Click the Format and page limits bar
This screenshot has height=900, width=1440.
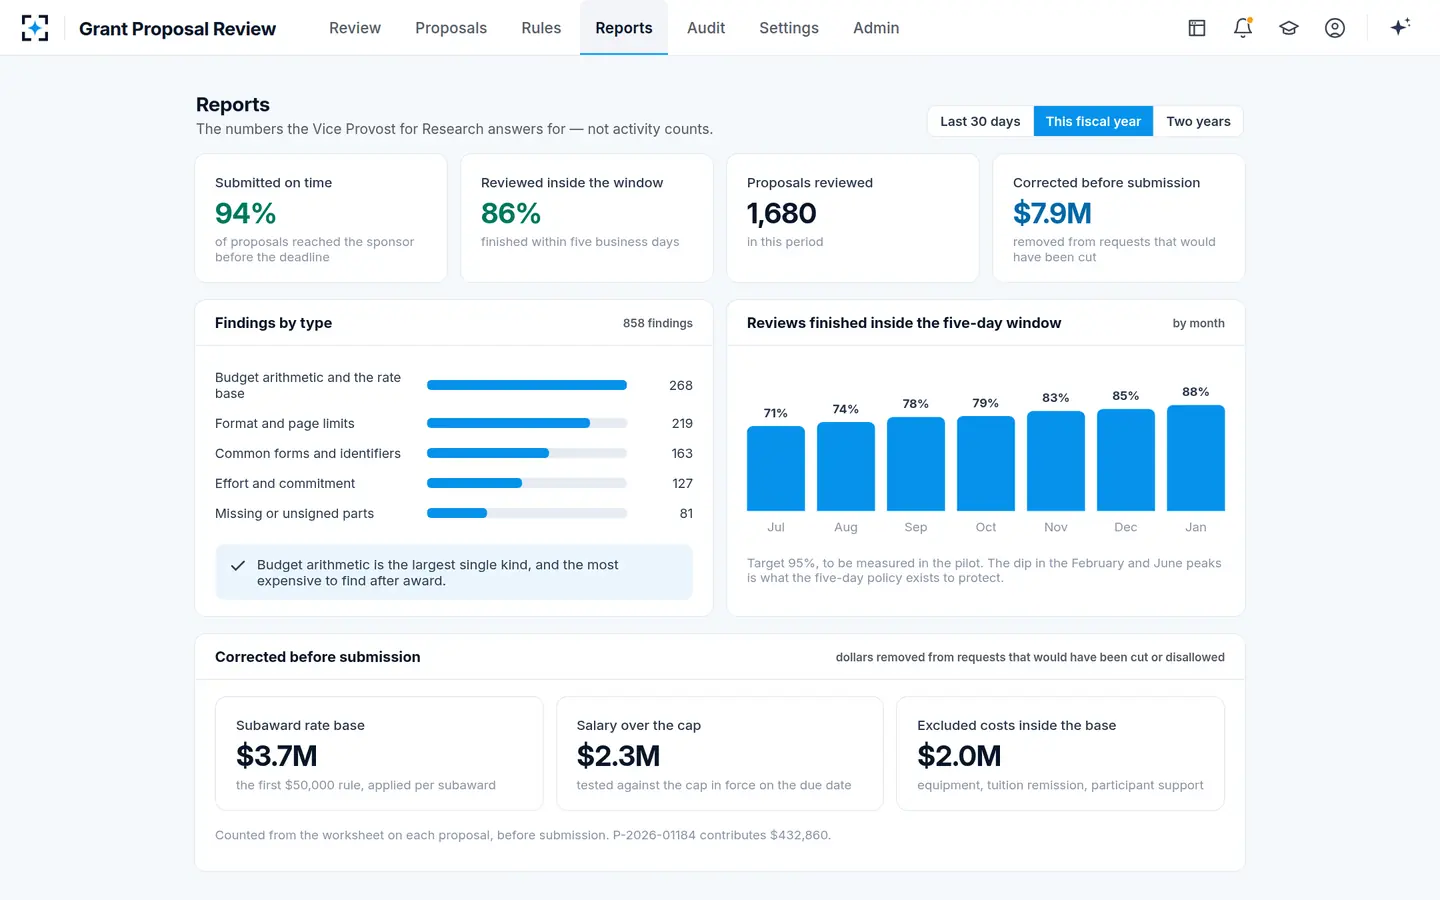coord(527,423)
